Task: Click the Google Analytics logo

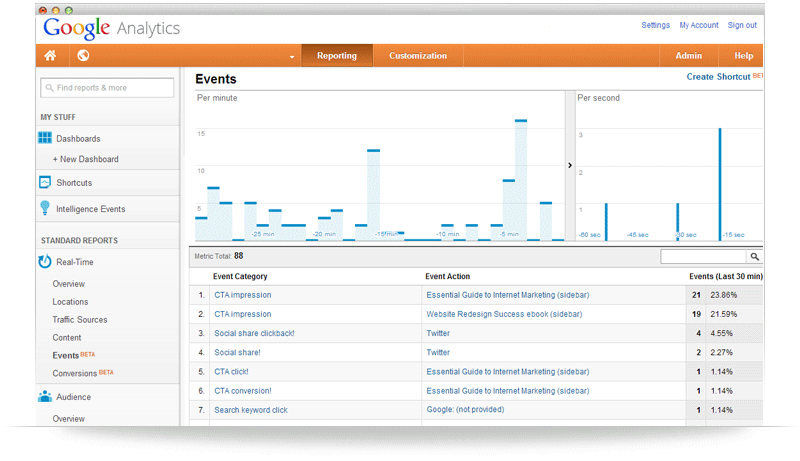Action: [x=111, y=28]
